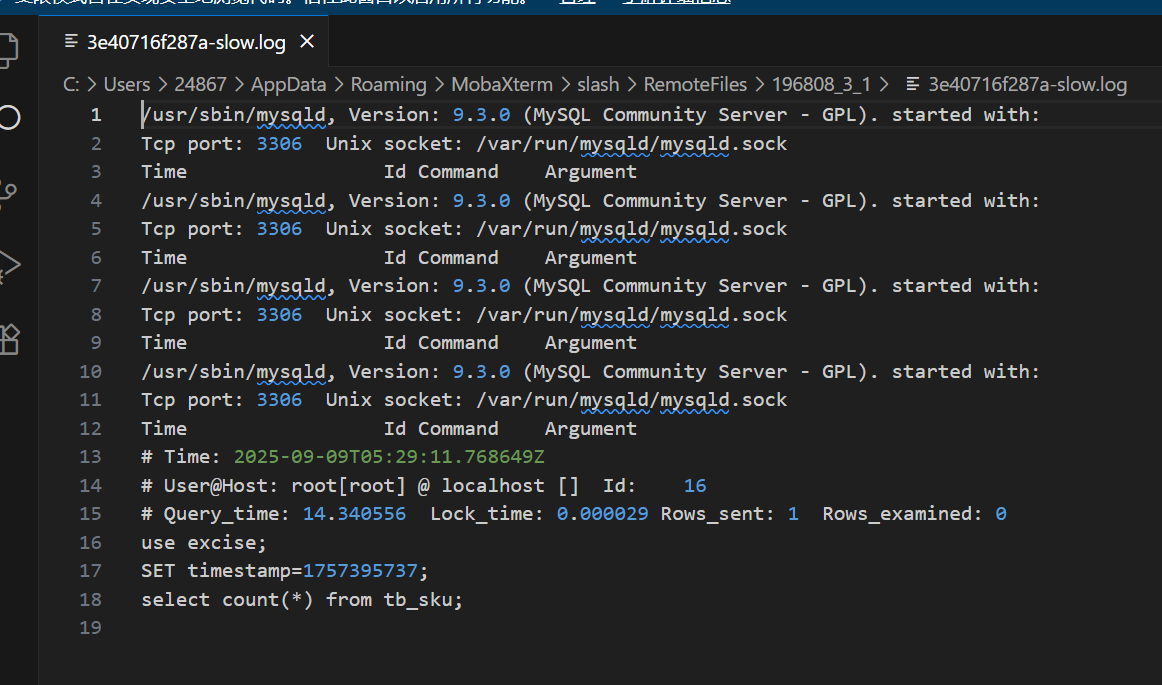Open the Search view in activity bar
This screenshot has height=685, width=1162.
coord(9,117)
